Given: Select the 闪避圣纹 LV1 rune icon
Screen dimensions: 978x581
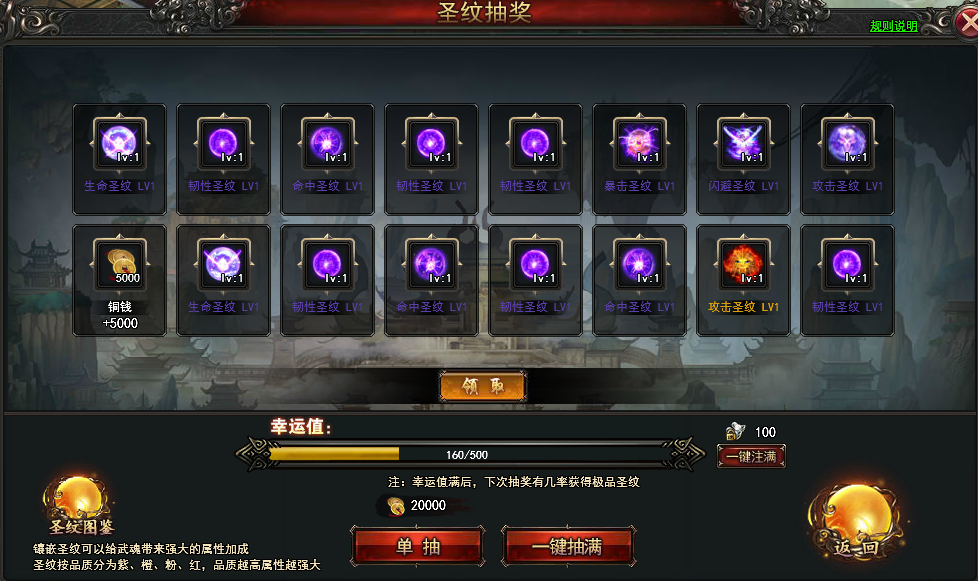Looking at the screenshot, I should 743,143.
